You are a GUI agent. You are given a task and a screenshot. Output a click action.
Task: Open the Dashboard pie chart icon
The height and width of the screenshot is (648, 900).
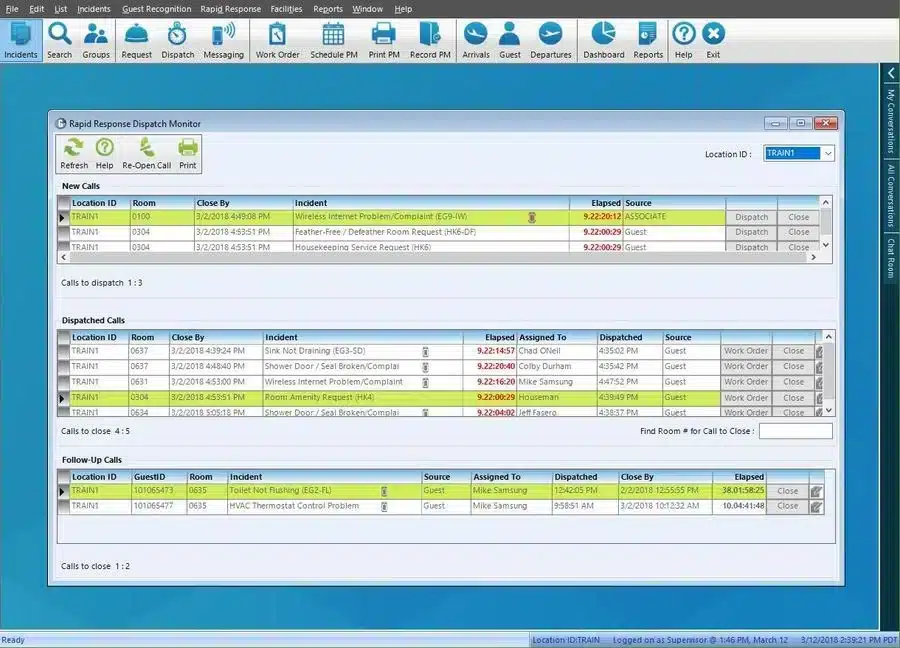pyautogui.click(x=603, y=40)
